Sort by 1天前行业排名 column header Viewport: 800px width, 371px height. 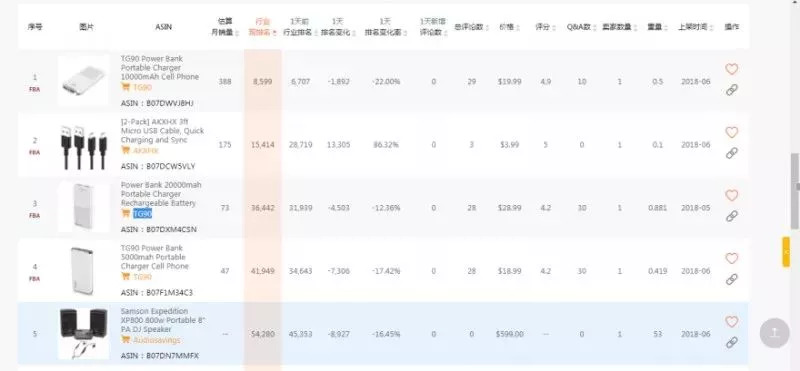[300, 27]
